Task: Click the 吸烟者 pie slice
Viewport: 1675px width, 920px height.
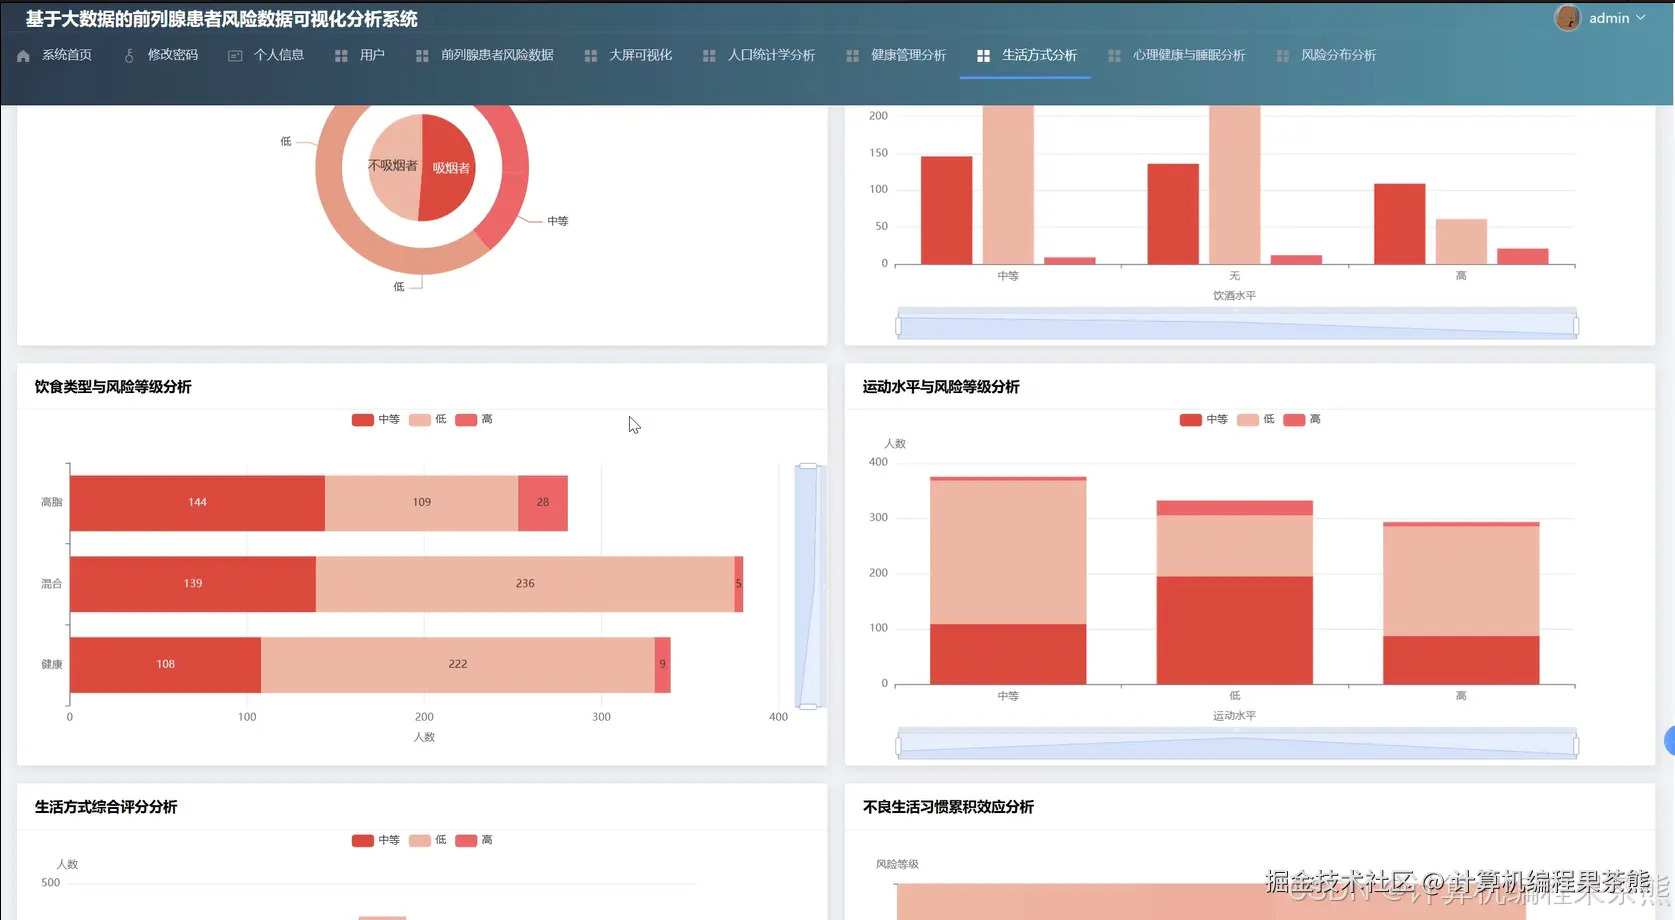Action: pyautogui.click(x=450, y=167)
